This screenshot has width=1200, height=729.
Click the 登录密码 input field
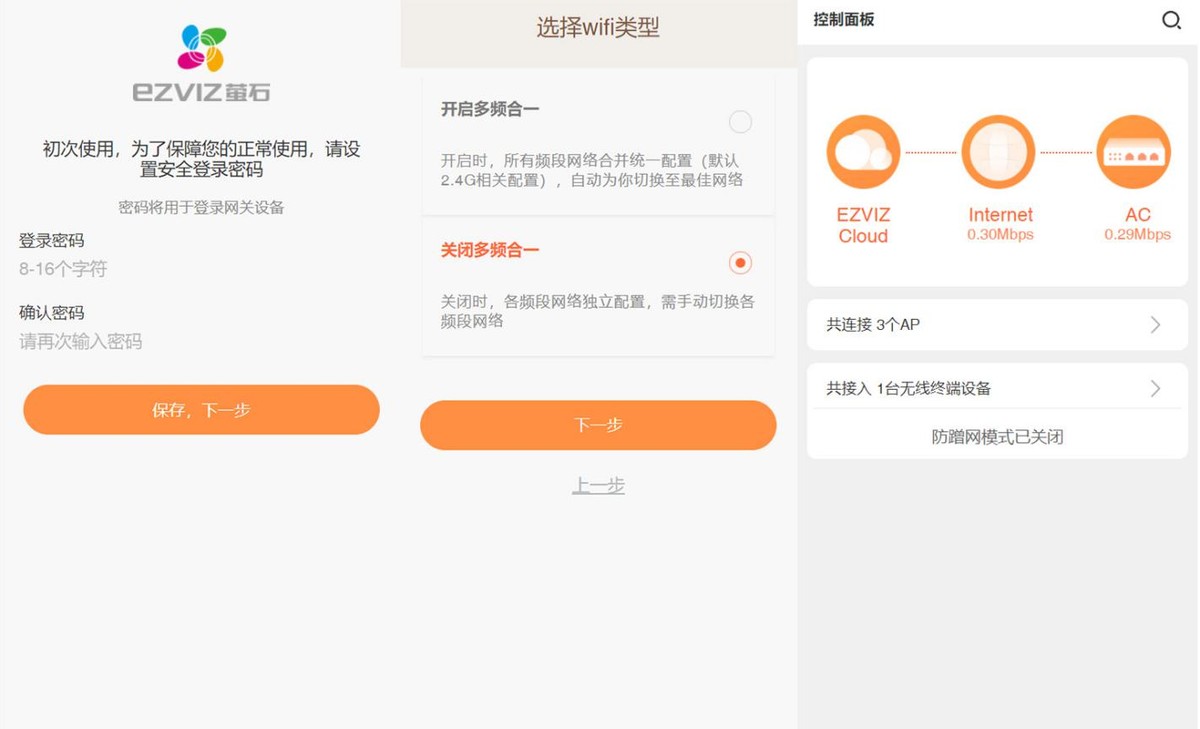point(200,269)
